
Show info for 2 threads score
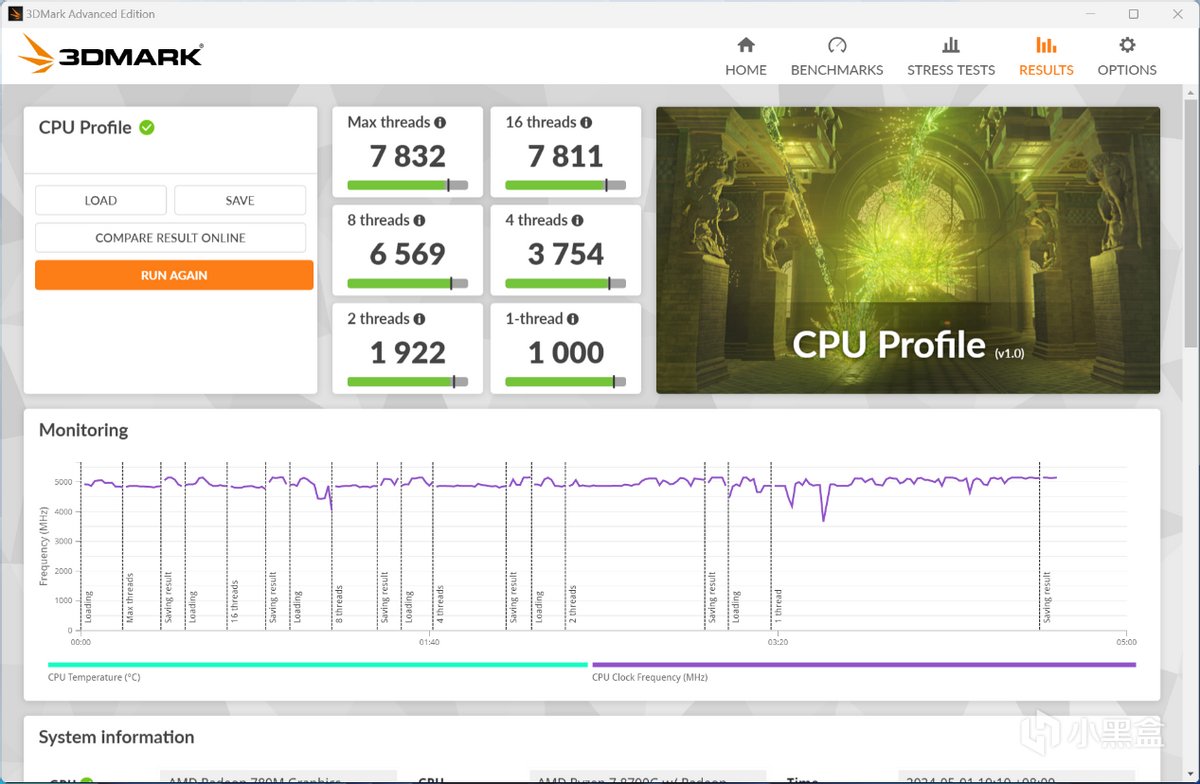click(419, 318)
